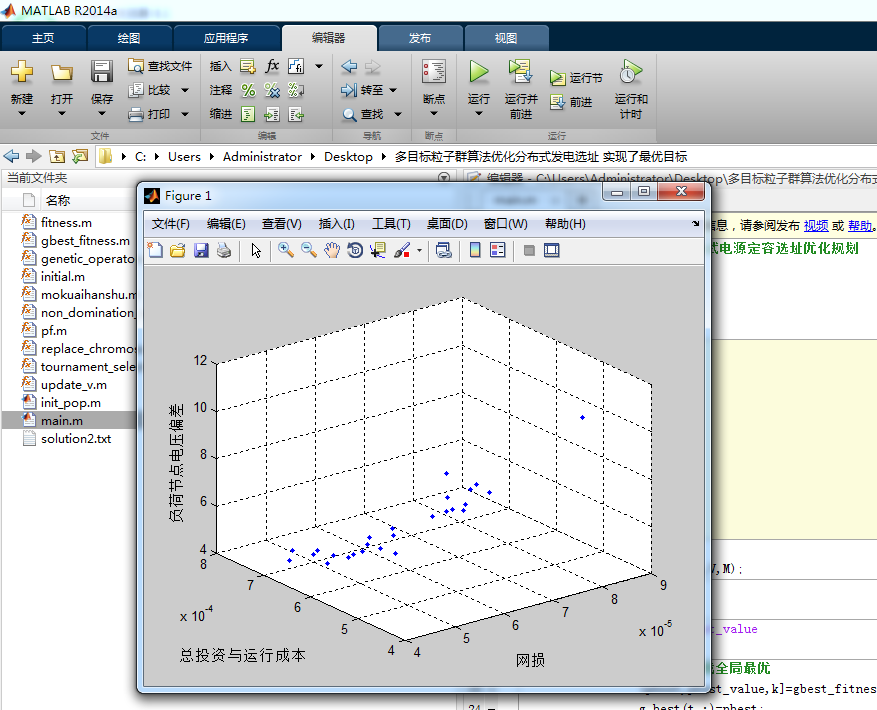Click the Show Plot Tools and Dock icon

(x=552, y=250)
